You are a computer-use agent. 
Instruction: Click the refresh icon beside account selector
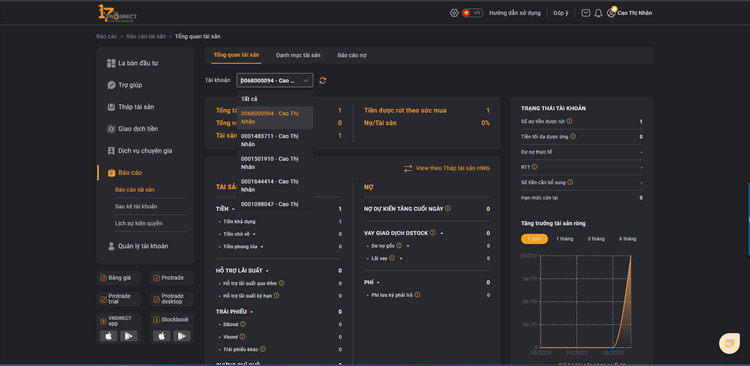(322, 80)
